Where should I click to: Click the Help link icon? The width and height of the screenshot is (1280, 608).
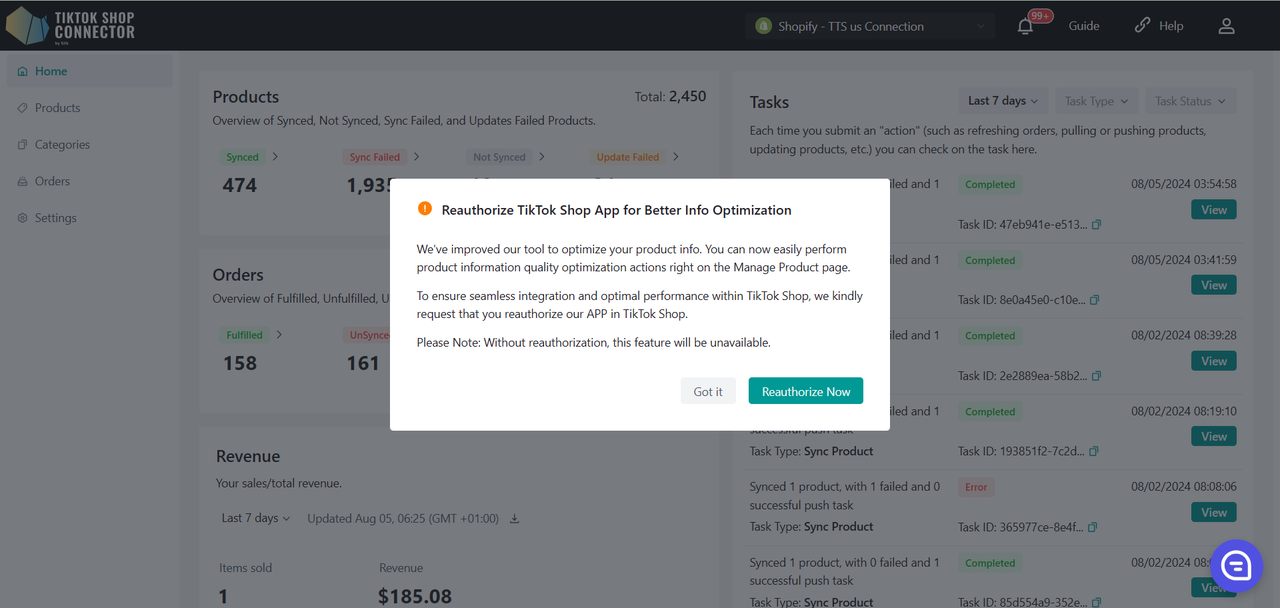(1142, 26)
